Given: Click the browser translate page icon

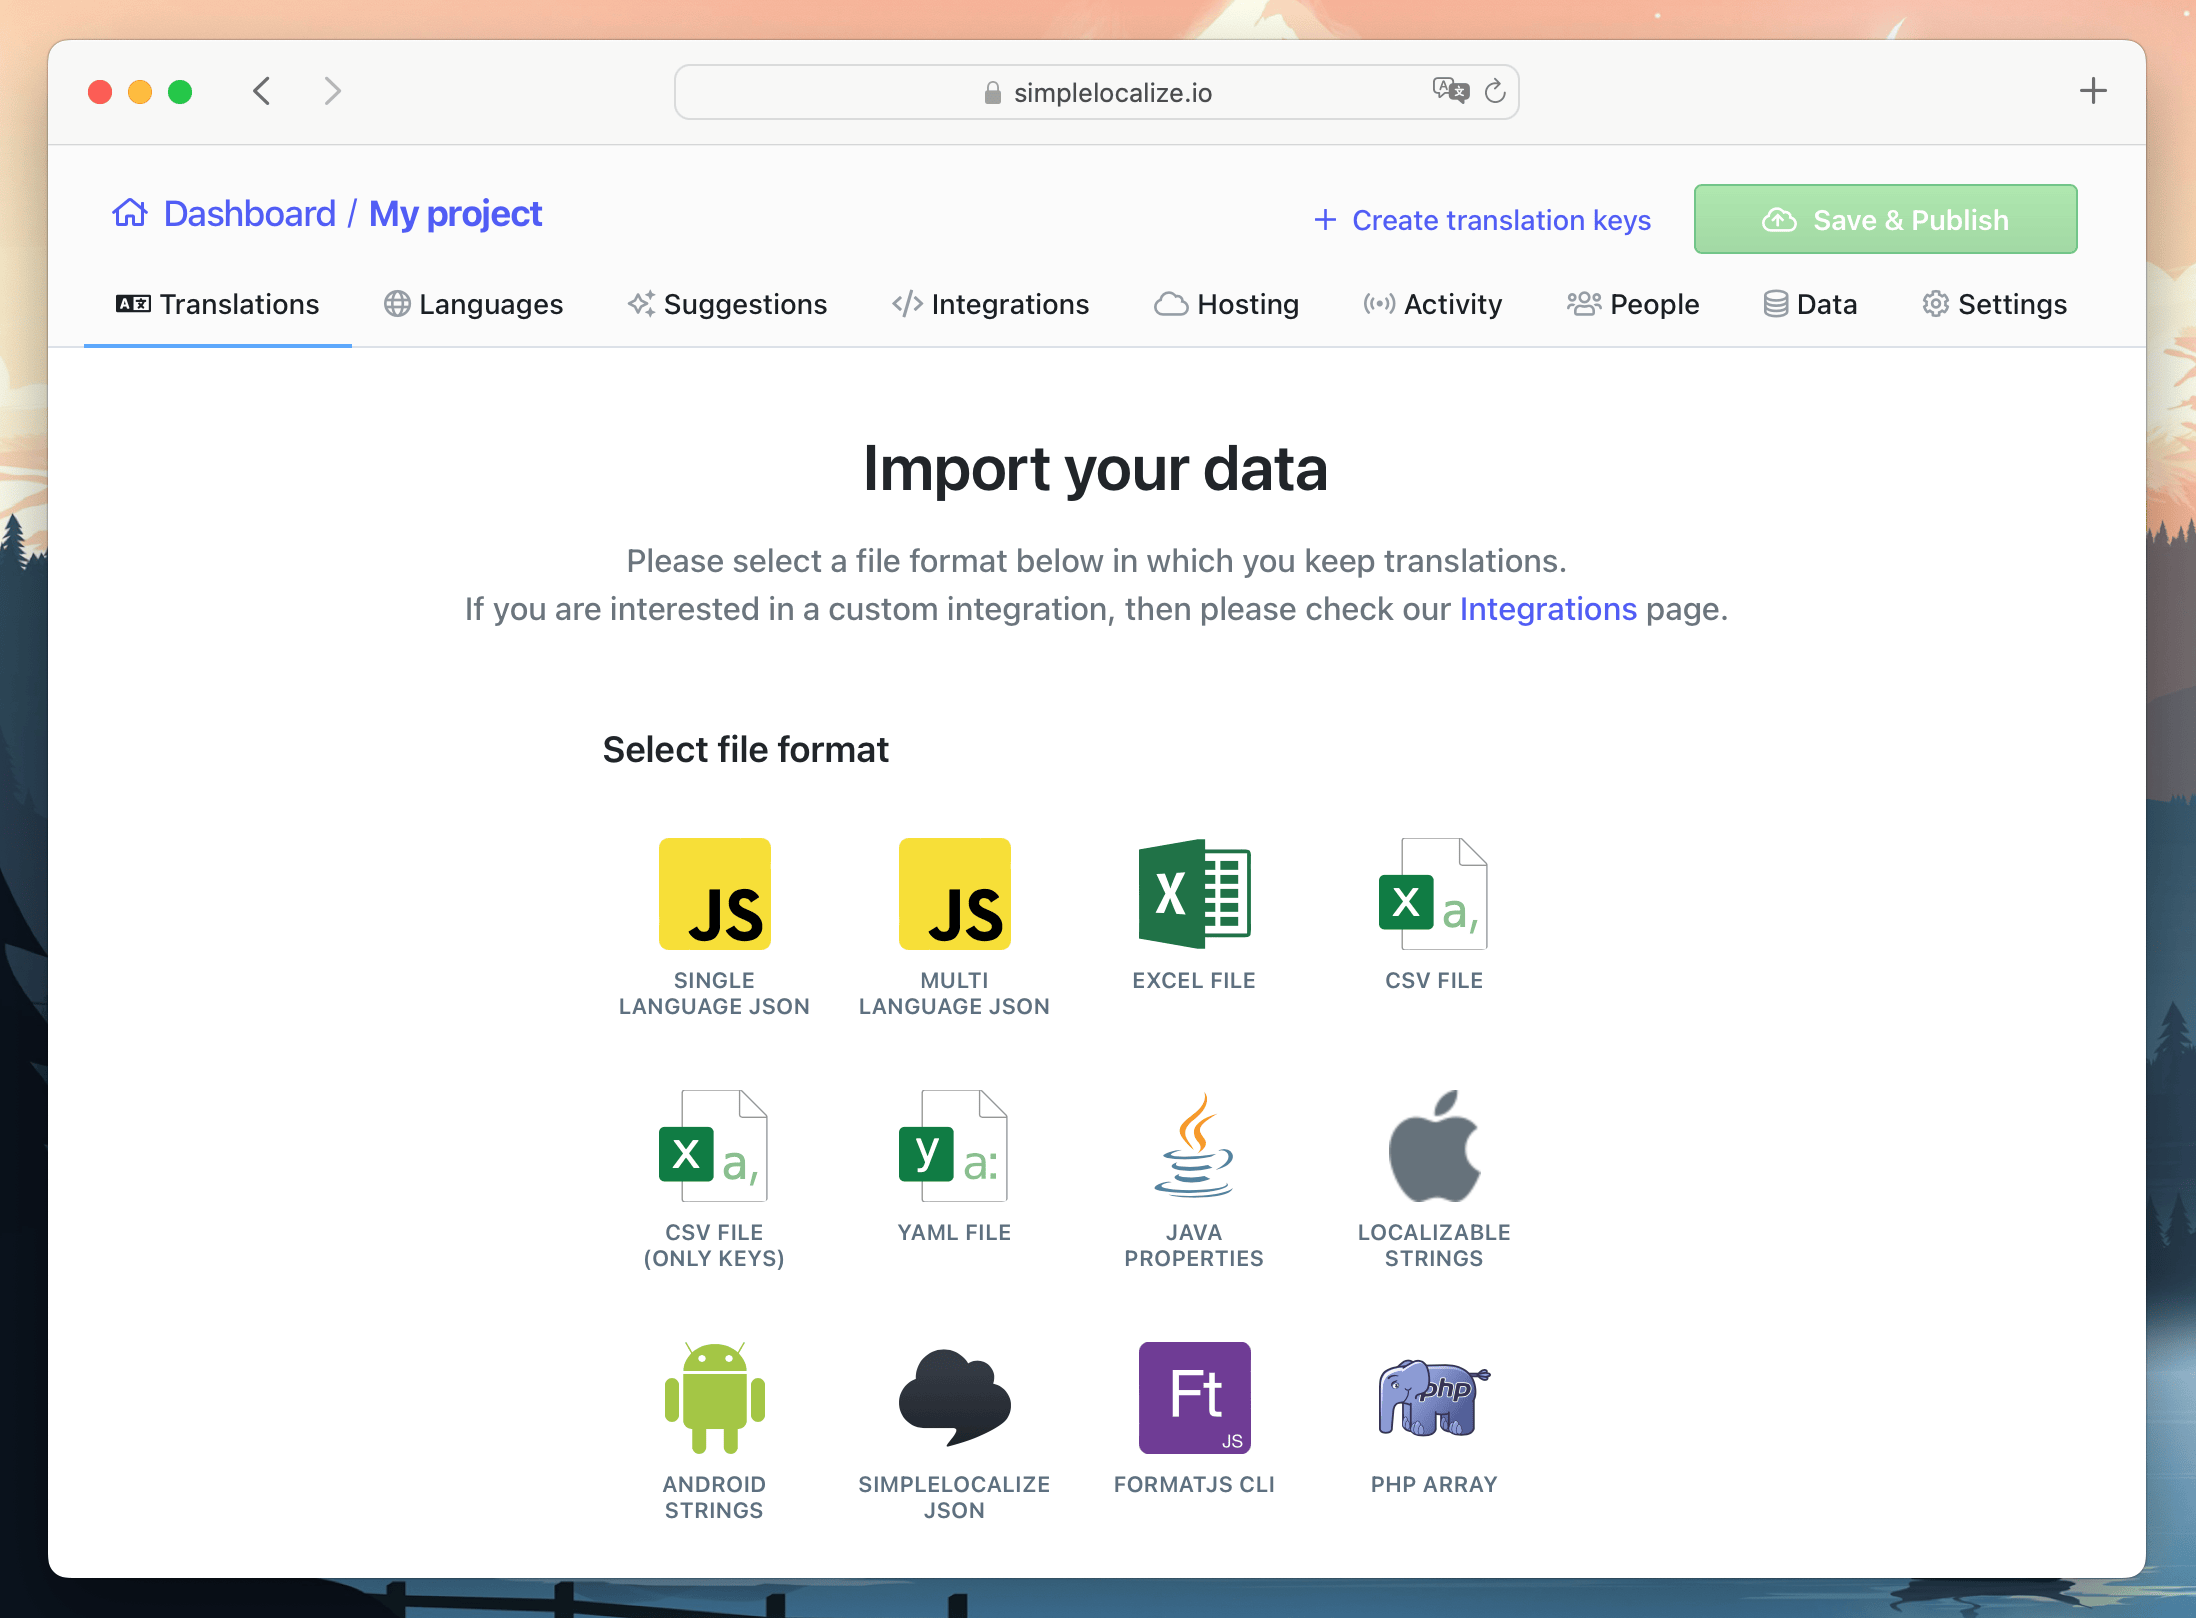Looking at the screenshot, I should pos(1450,91).
